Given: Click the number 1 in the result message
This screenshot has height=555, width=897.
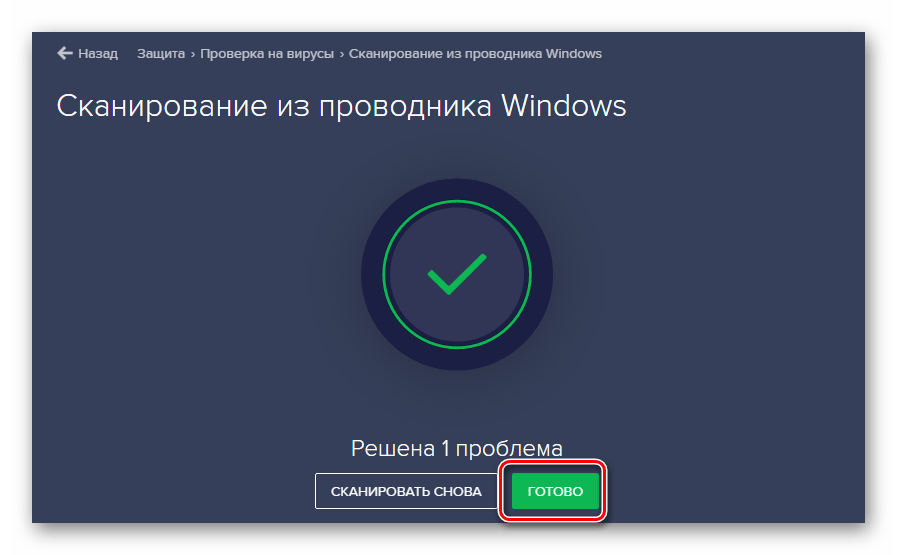Looking at the screenshot, I should pos(445,449).
